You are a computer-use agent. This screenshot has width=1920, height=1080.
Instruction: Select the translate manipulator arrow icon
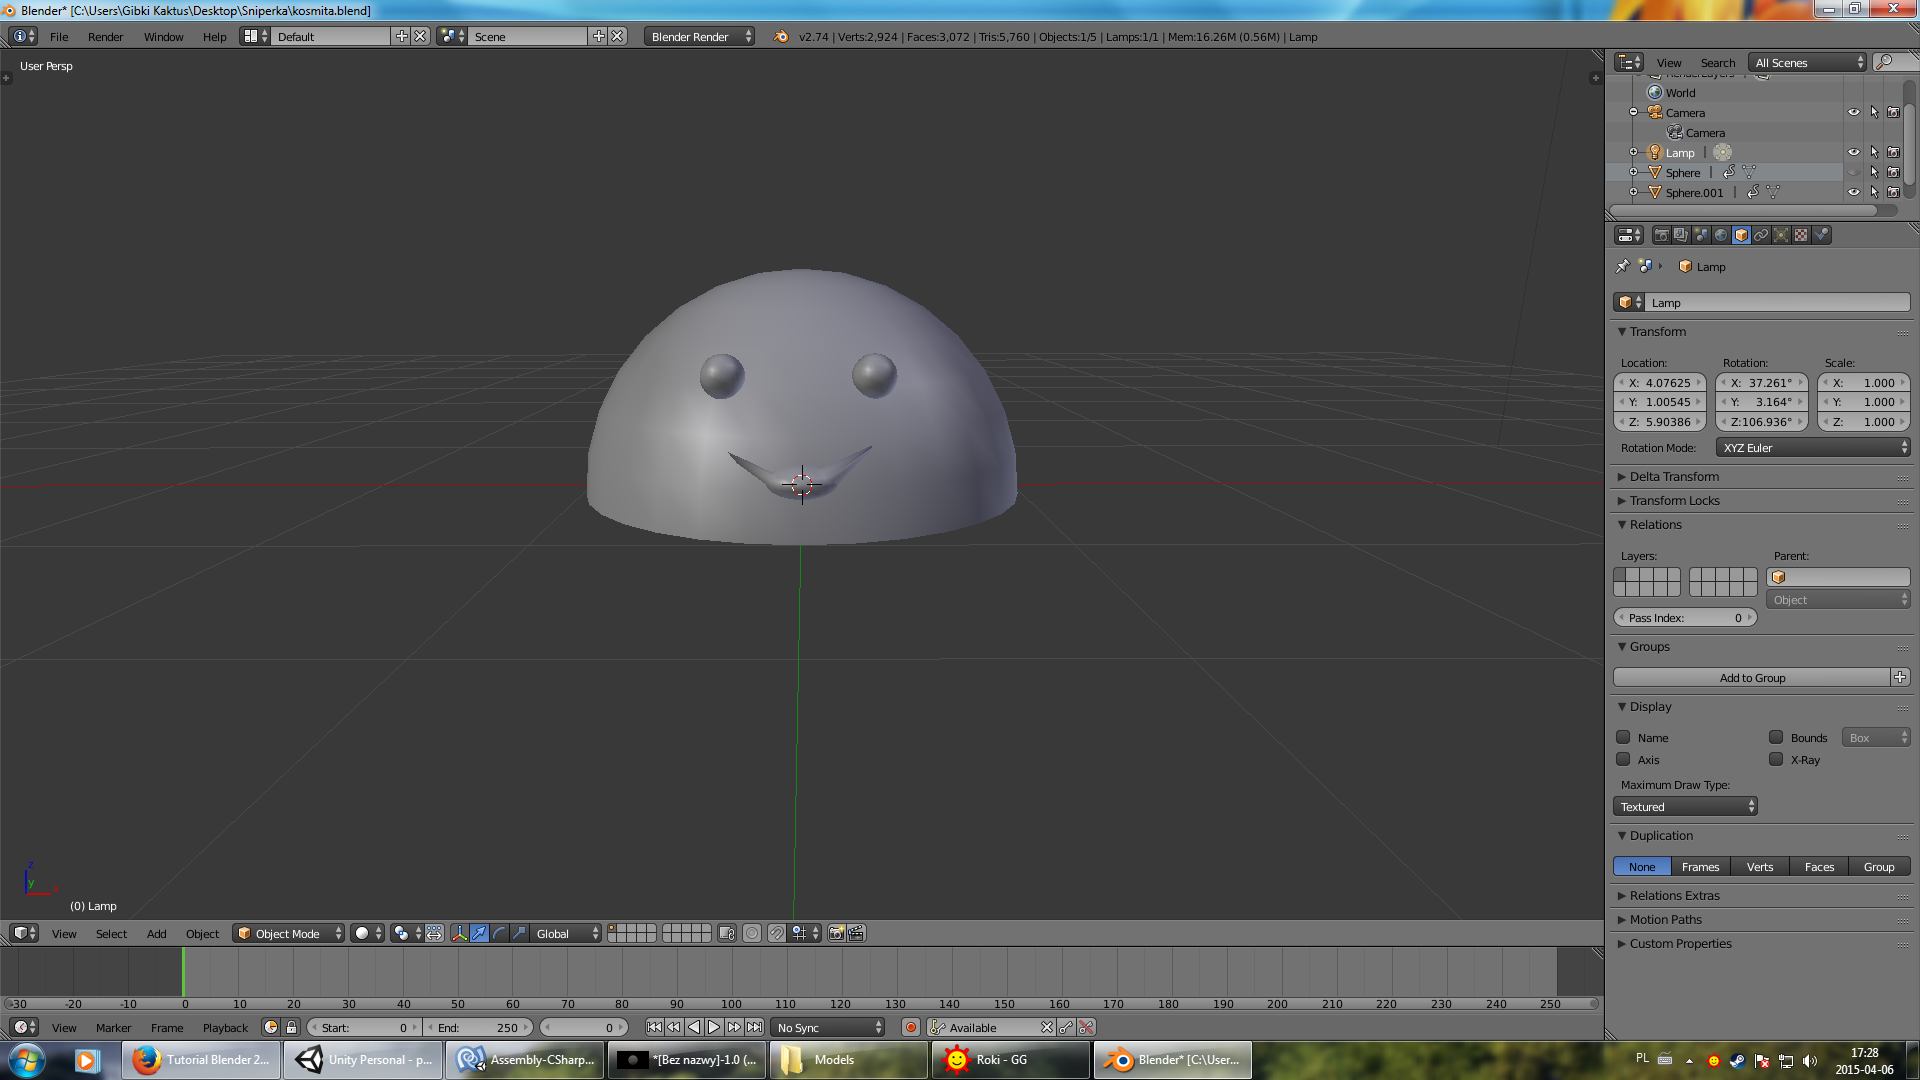coord(479,933)
